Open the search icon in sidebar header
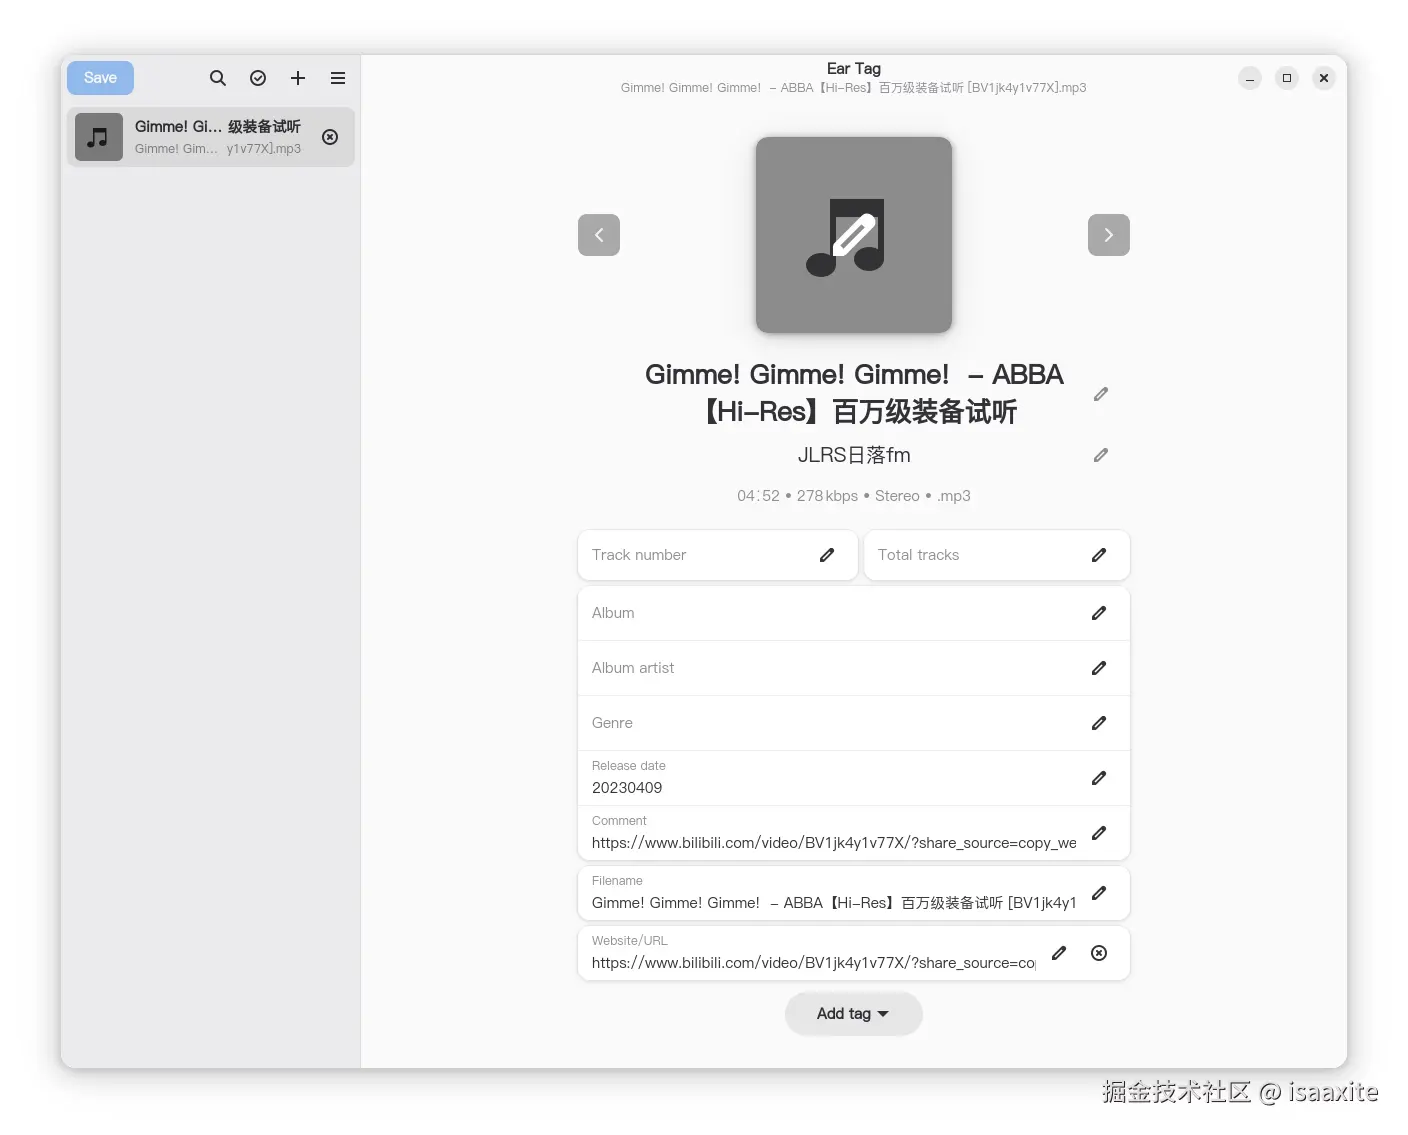The width and height of the screenshot is (1408, 1135). click(217, 78)
